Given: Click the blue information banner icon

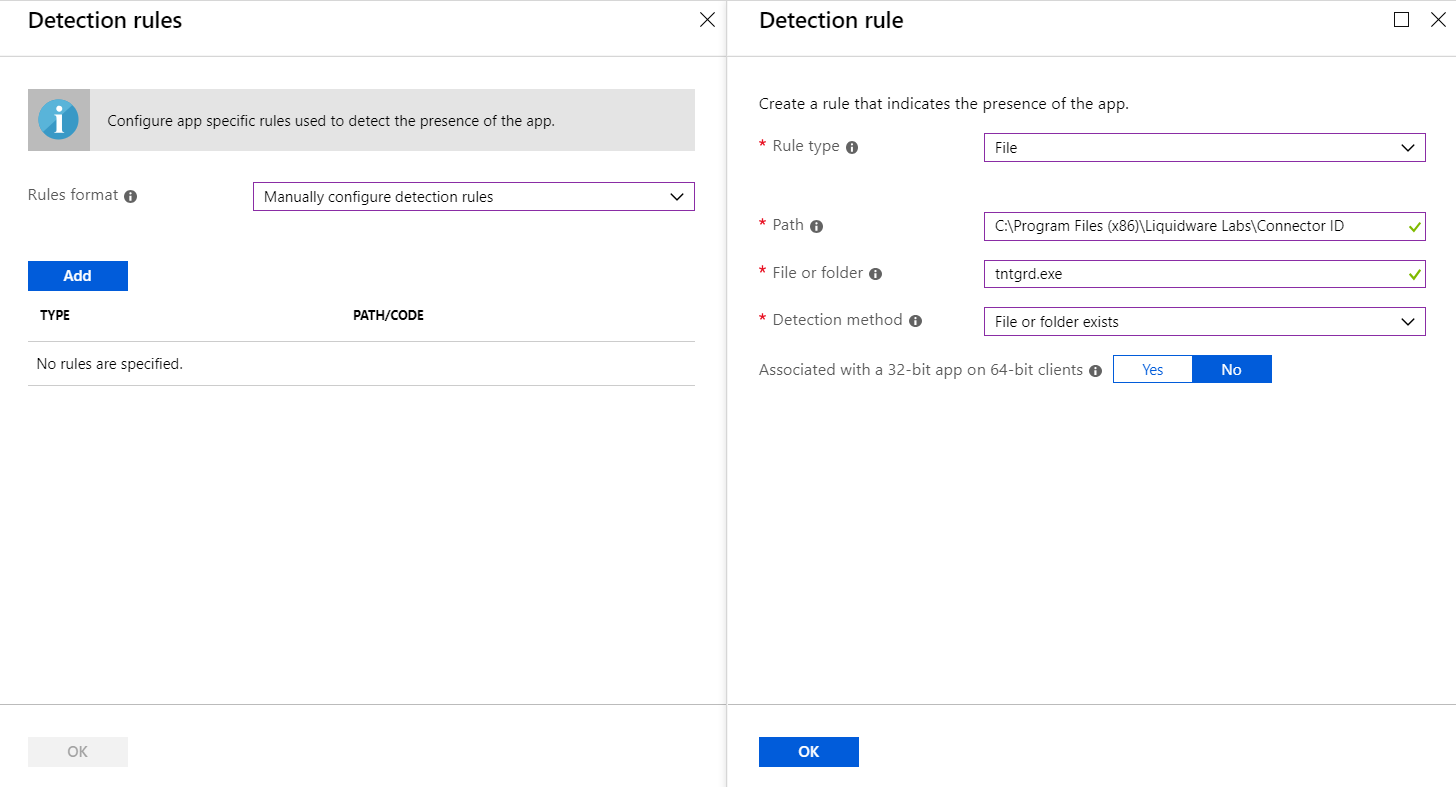Looking at the screenshot, I should coord(58,120).
